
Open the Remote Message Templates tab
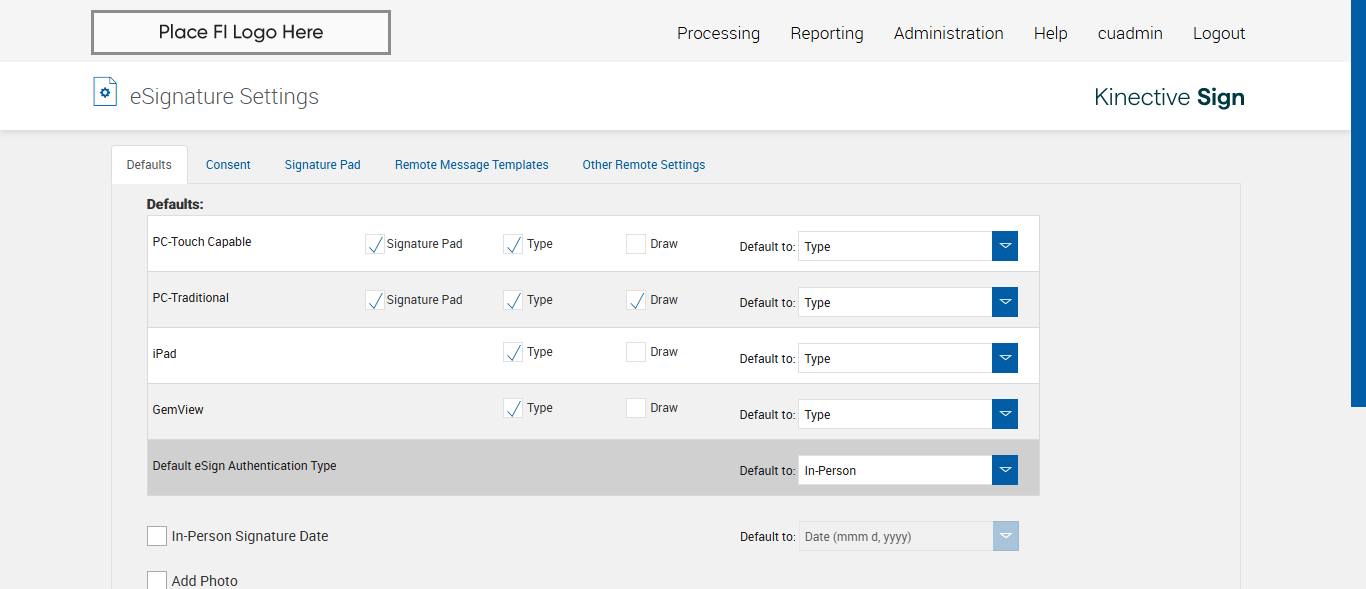pyautogui.click(x=471, y=165)
